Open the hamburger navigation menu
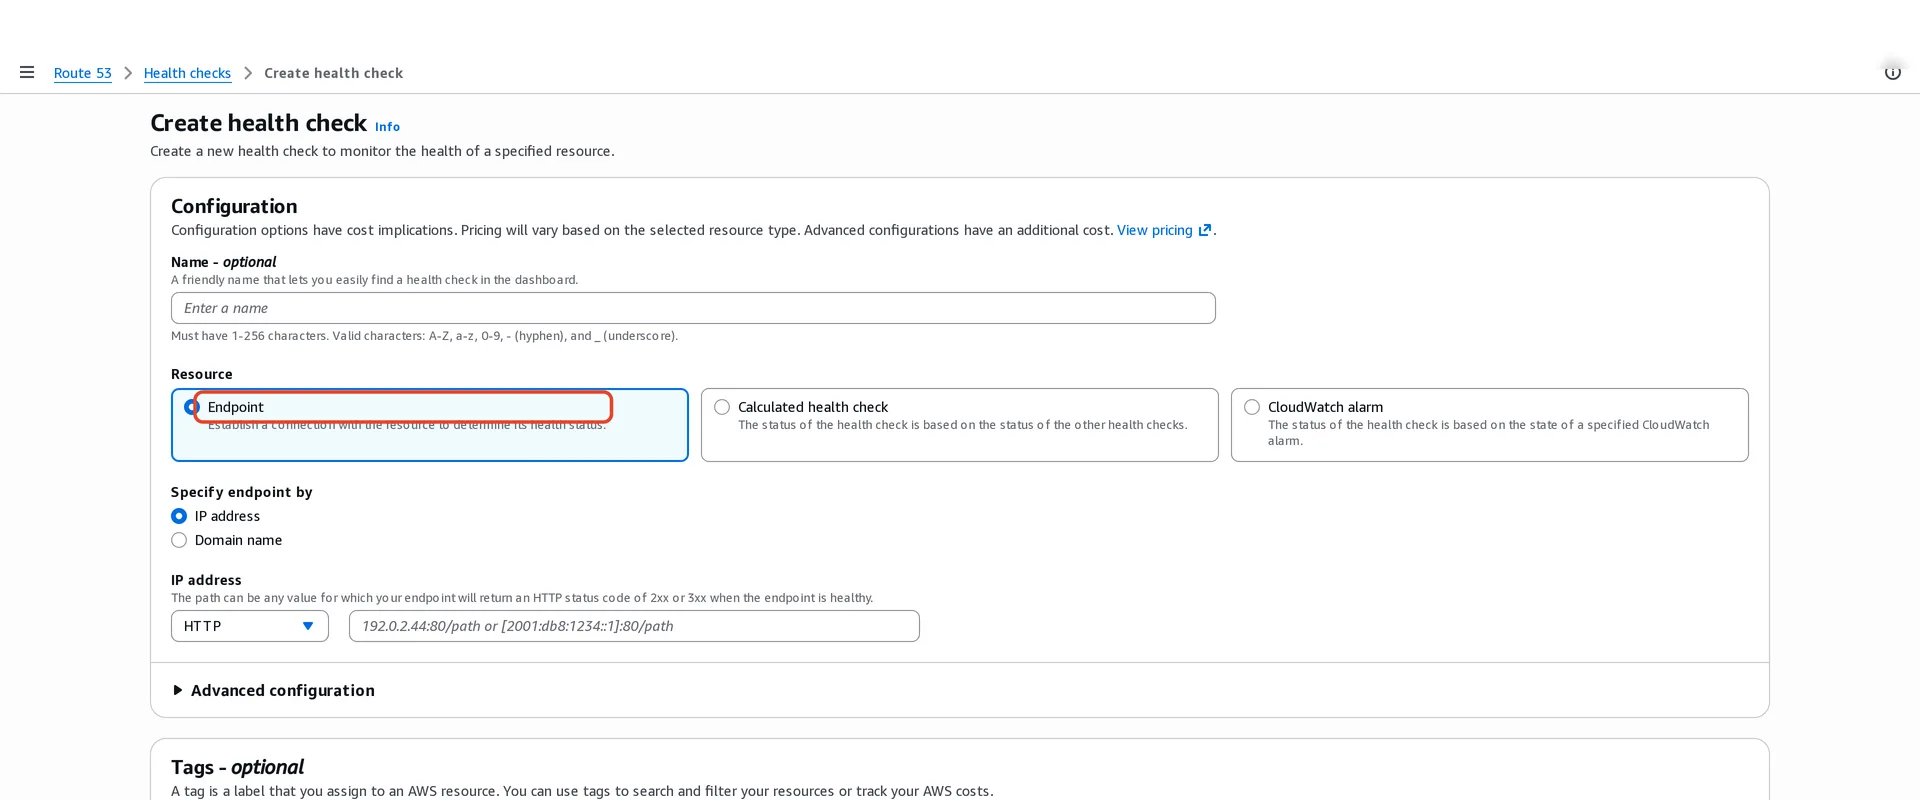The height and width of the screenshot is (800, 1920). (x=27, y=72)
